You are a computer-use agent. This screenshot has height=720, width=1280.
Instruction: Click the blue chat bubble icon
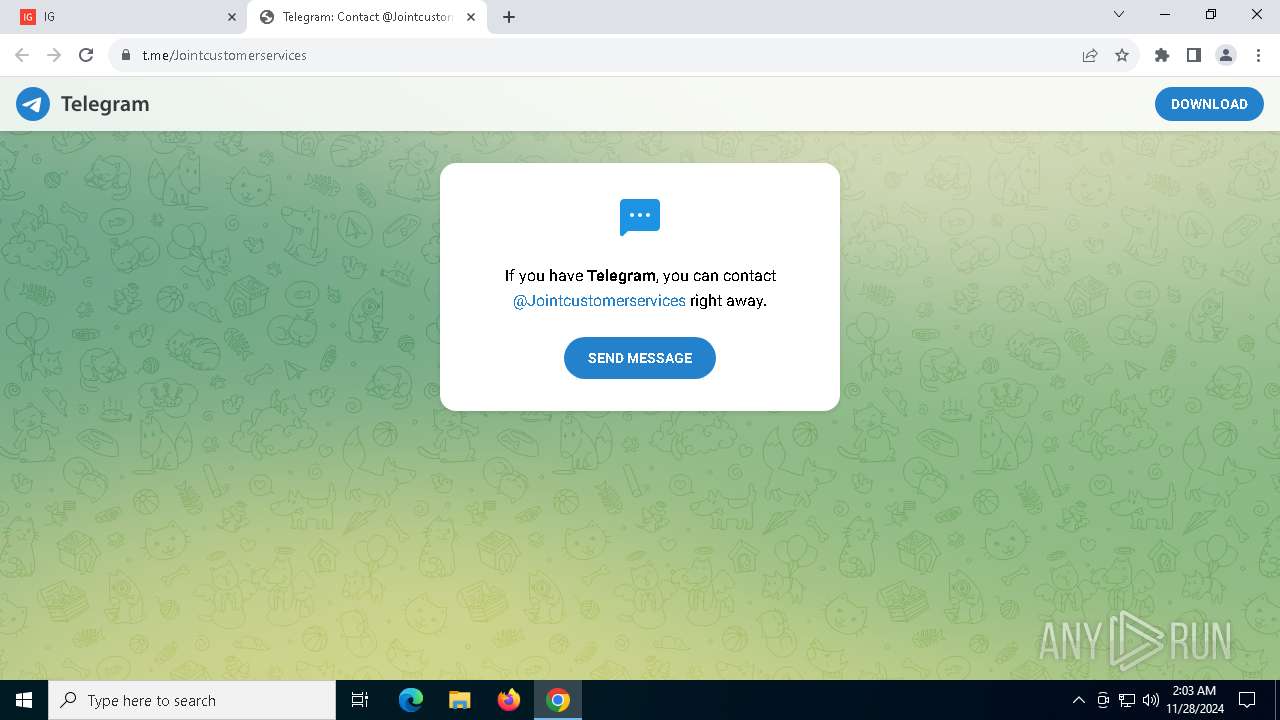pyautogui.click(x=640, y=217)
